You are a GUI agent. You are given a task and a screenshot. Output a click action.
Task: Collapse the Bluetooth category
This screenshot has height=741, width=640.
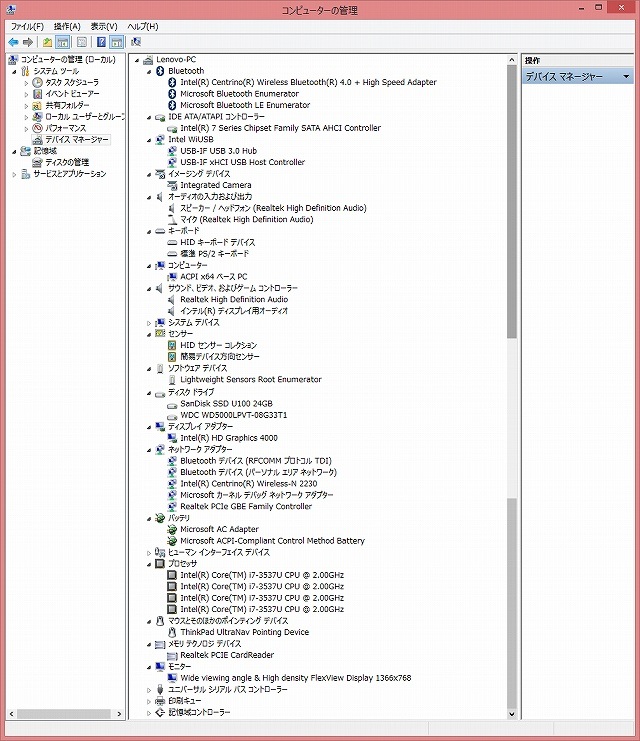[149, 71]
